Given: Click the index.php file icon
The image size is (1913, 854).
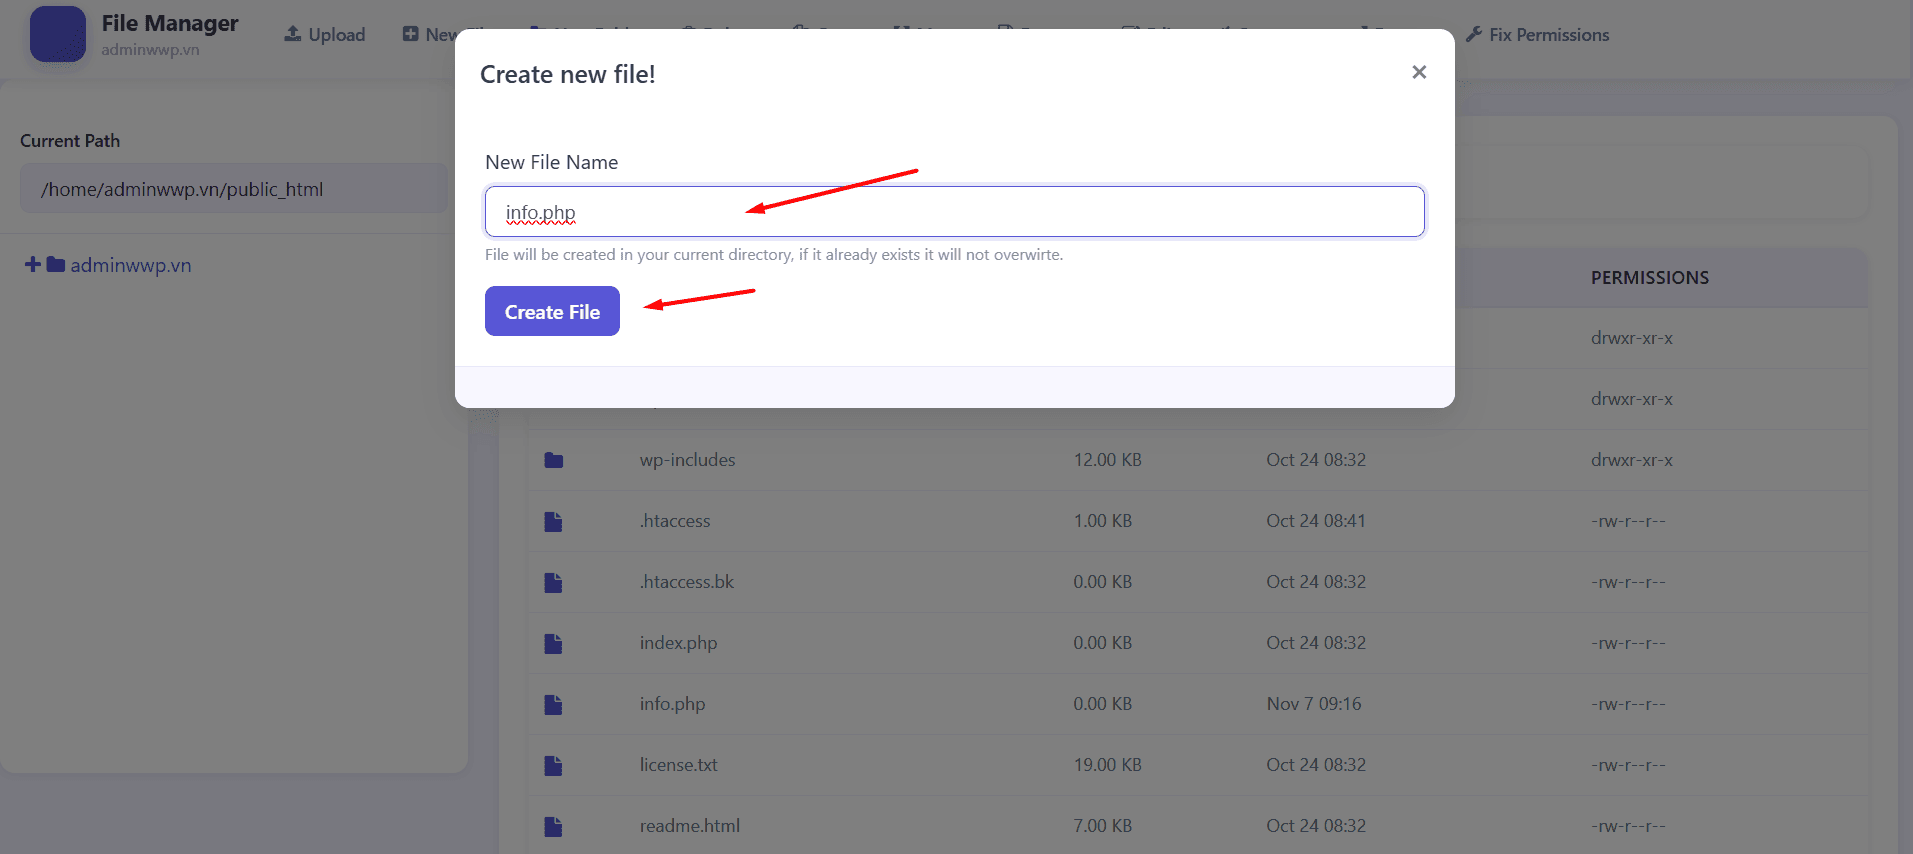Looking at the screenshot, I should click(553, 643).
